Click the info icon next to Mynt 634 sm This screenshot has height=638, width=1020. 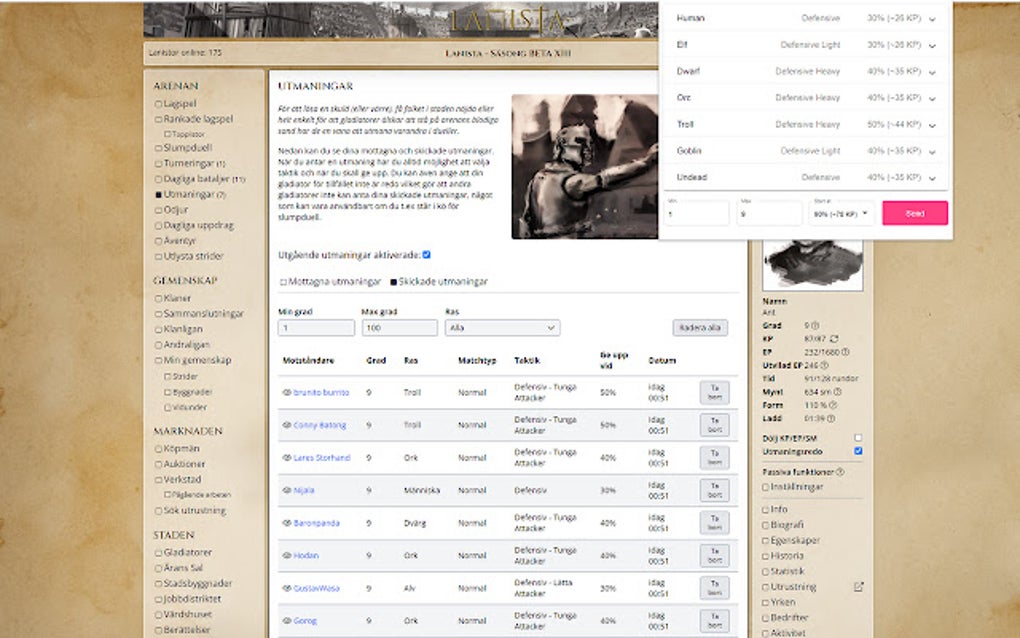point(838,392)
